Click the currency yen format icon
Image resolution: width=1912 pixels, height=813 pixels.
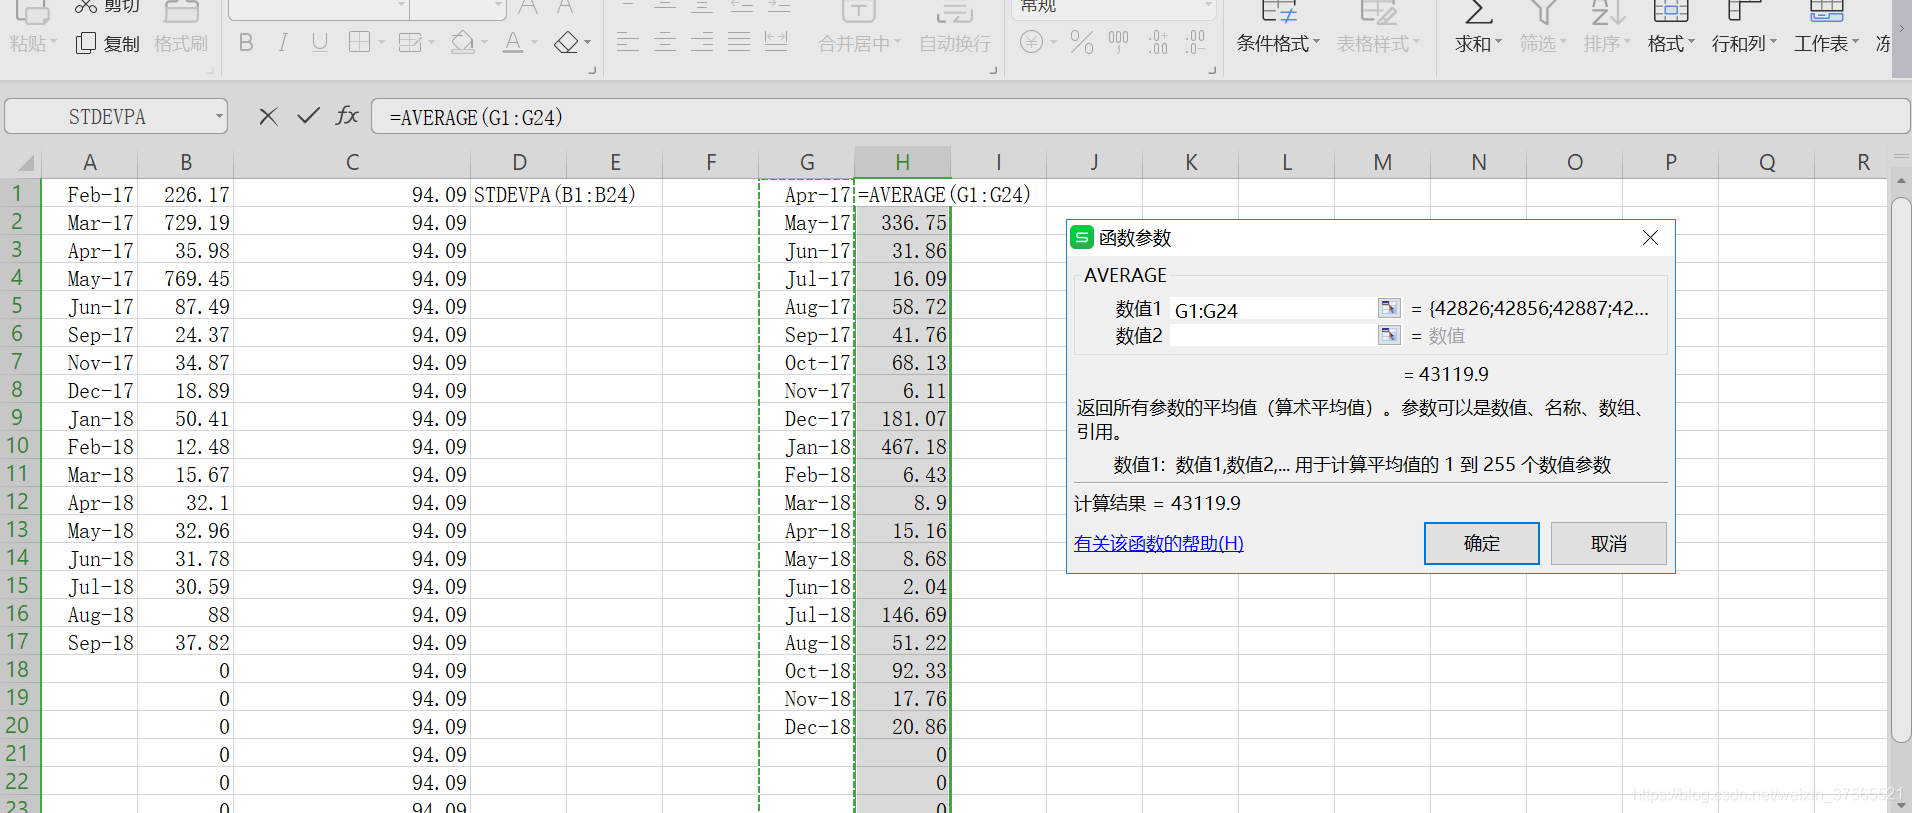click(1032, 42)
